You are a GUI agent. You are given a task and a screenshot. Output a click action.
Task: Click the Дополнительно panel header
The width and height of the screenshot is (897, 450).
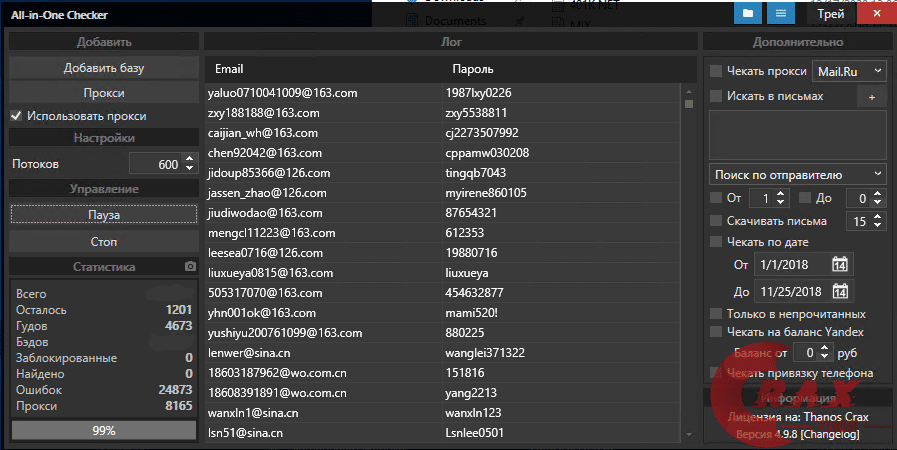(797, 42)
